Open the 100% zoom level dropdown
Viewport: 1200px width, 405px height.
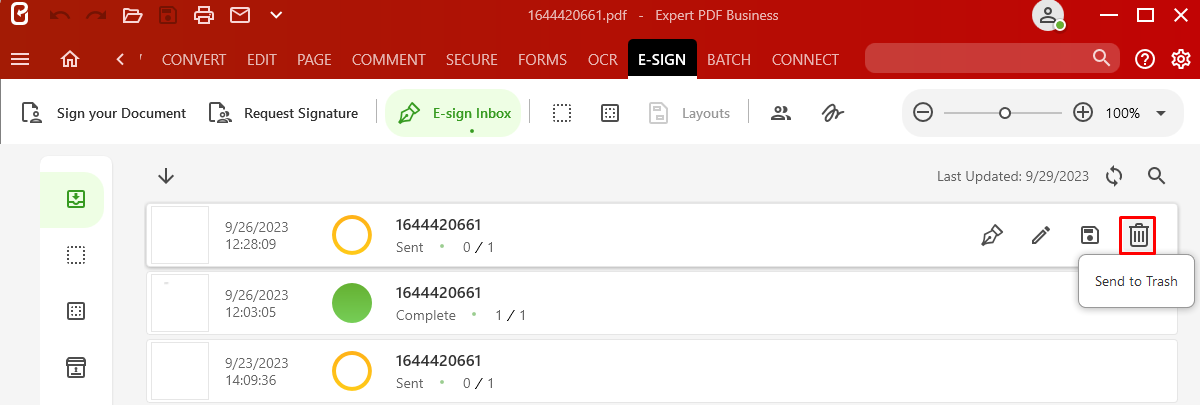click(x=1161, y=113)
